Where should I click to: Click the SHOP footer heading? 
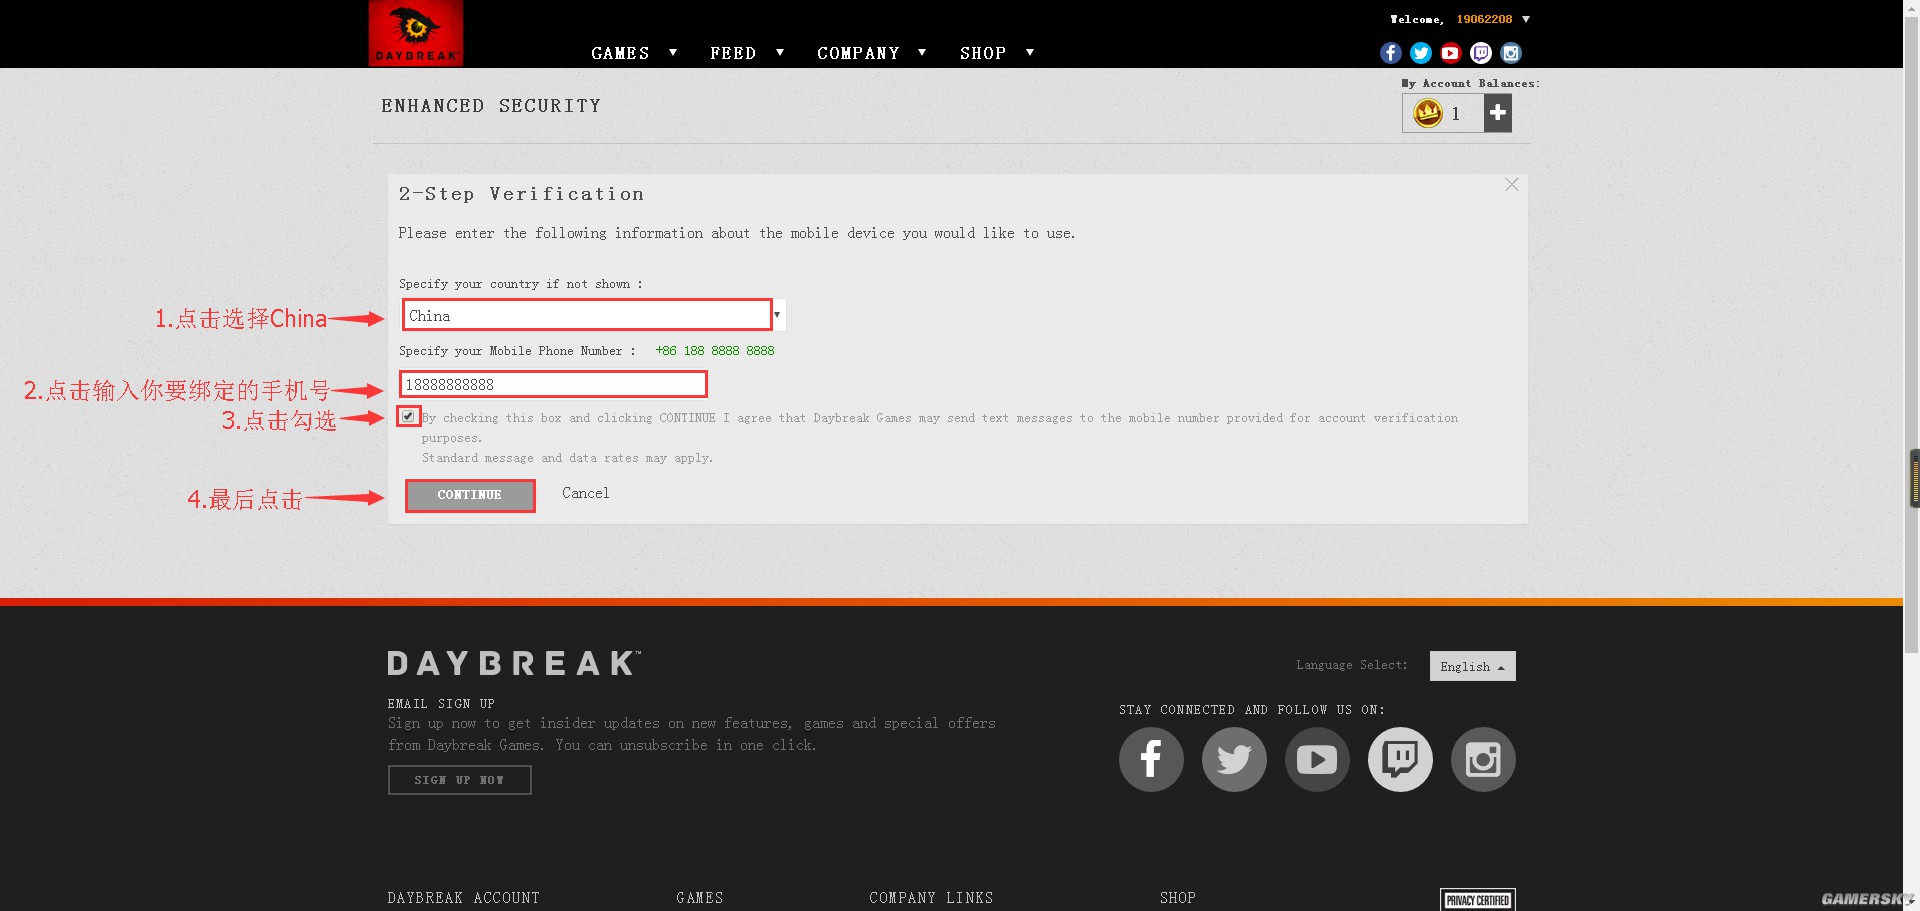(x=1177, y=898)
